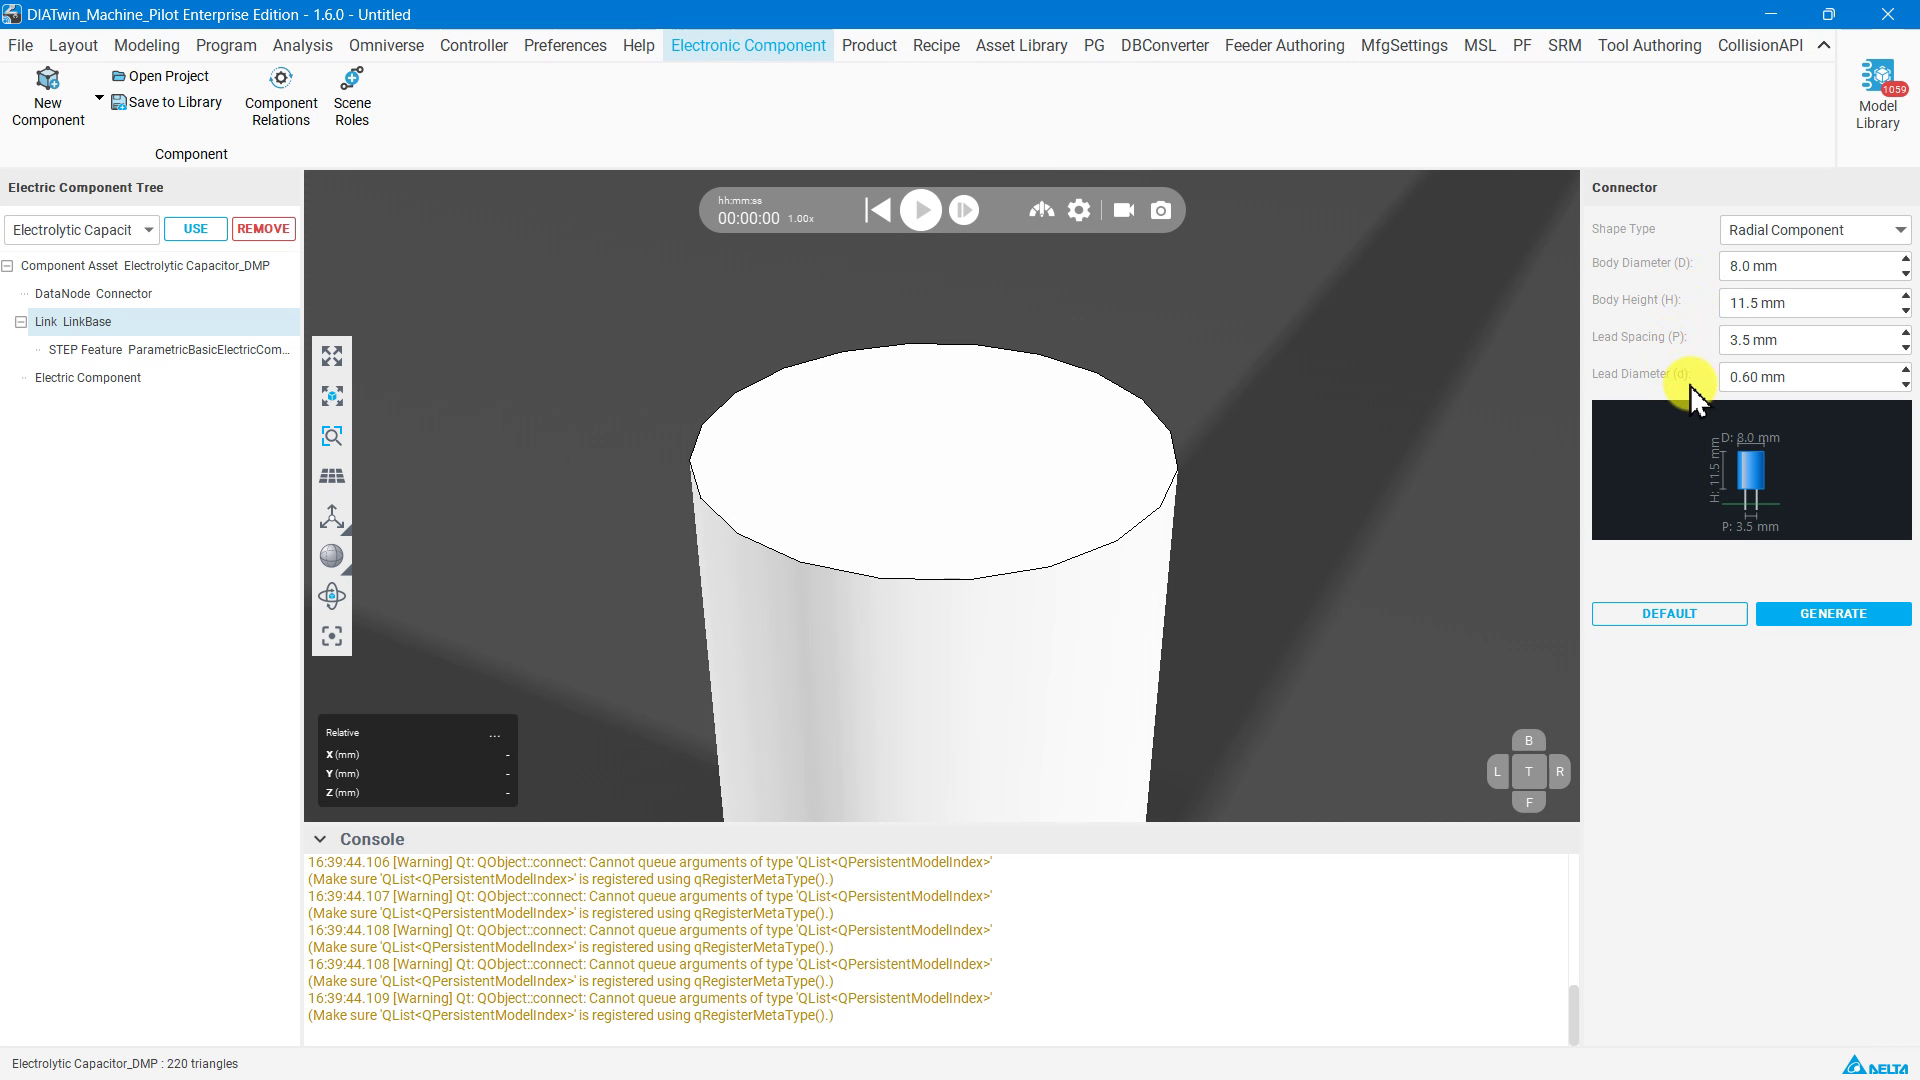Click the coordinate axes viewport icon
Screen dimensions: 1920x1080
332,516
